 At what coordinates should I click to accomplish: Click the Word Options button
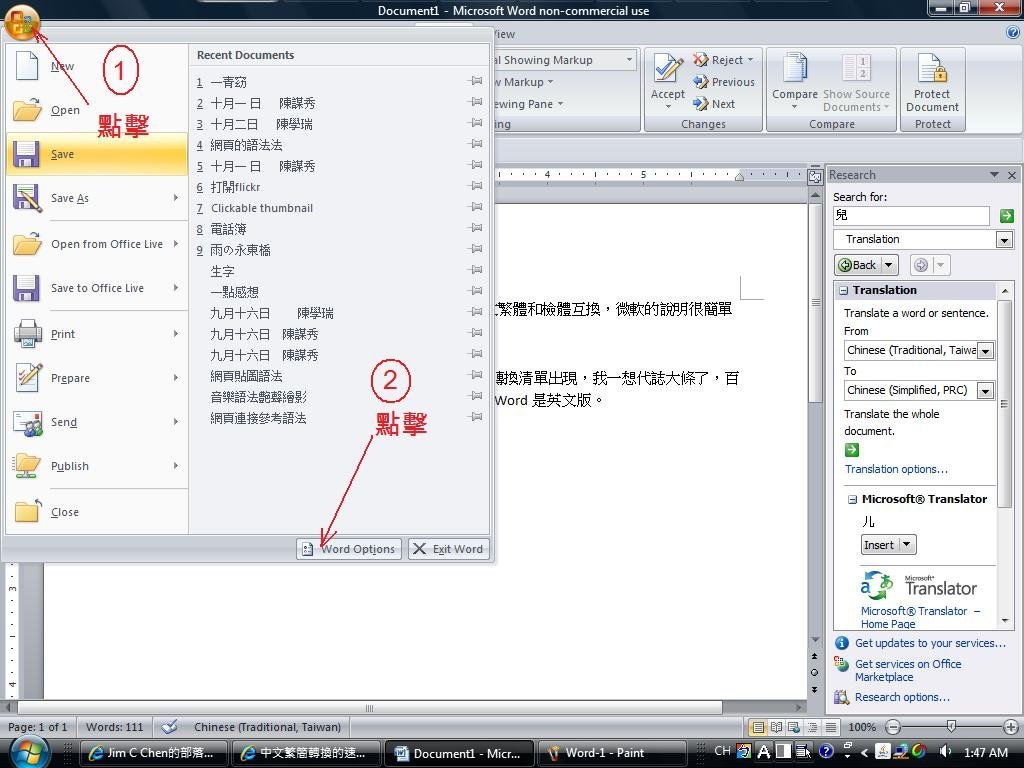coord(349,549)
